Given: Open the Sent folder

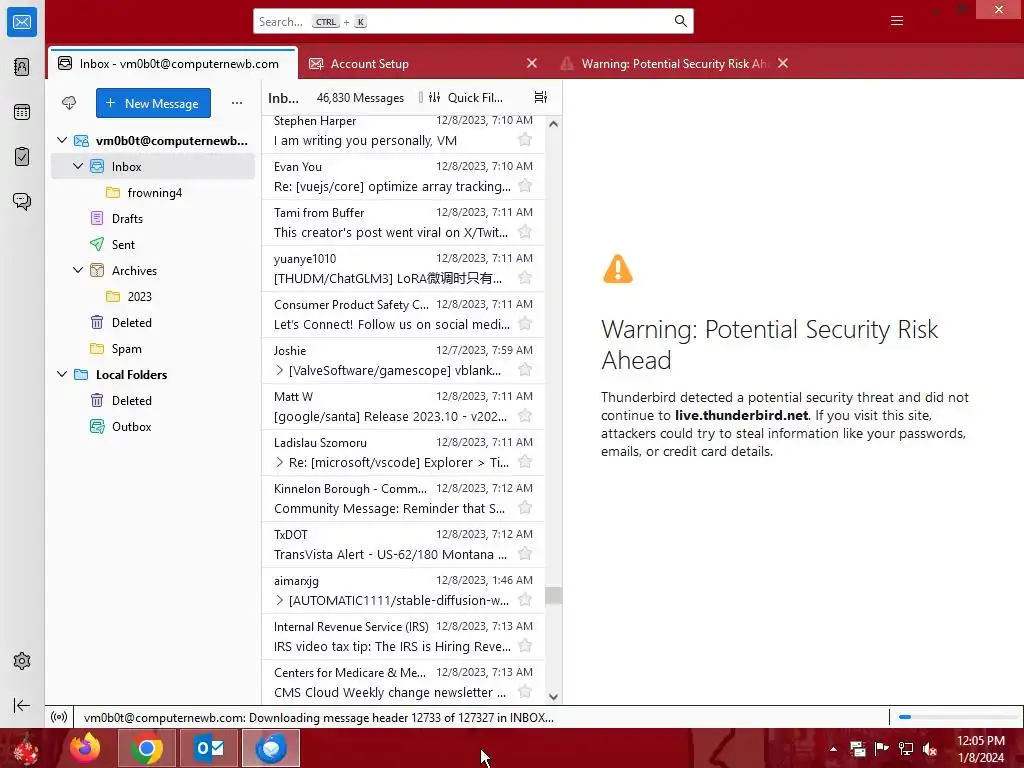Looking at the screenshot, I should tap(153, 244).
